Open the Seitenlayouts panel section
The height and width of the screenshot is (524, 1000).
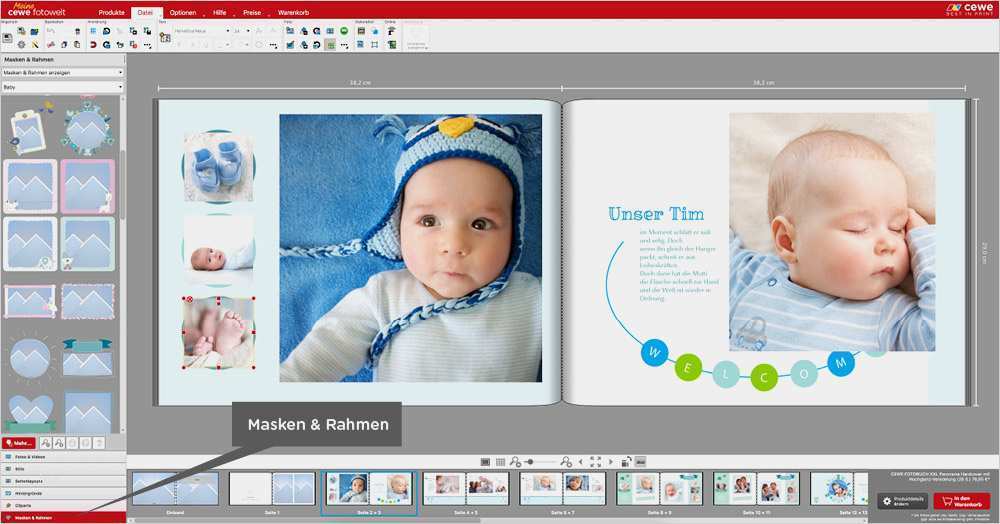click(x=62, y=481)
